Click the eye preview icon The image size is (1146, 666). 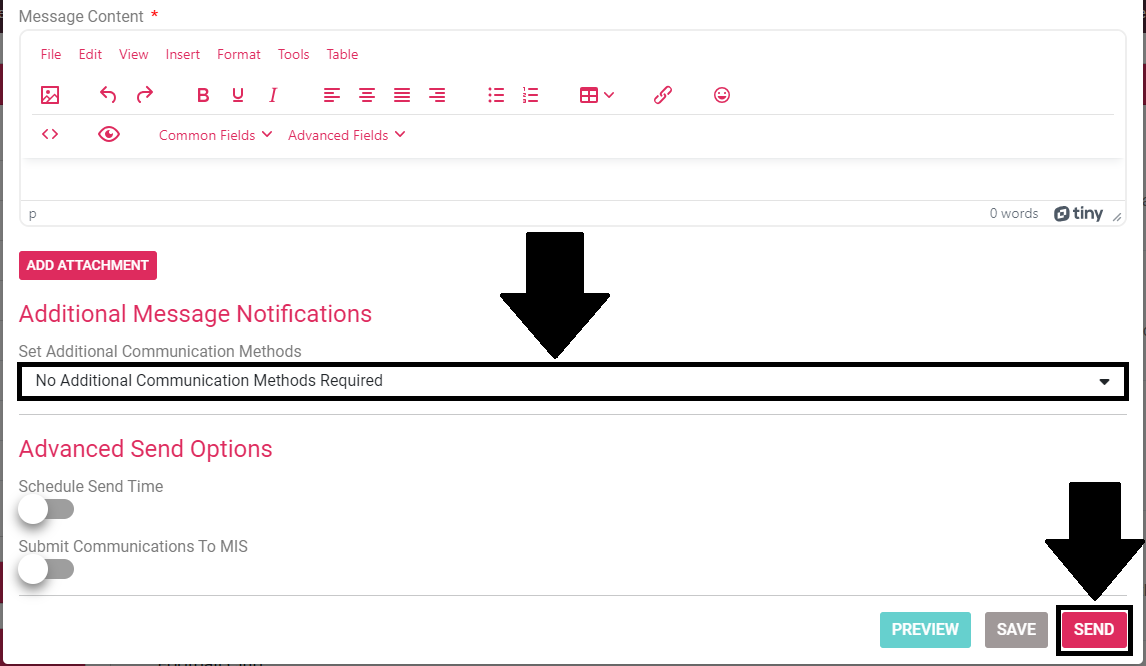(109, 134)
